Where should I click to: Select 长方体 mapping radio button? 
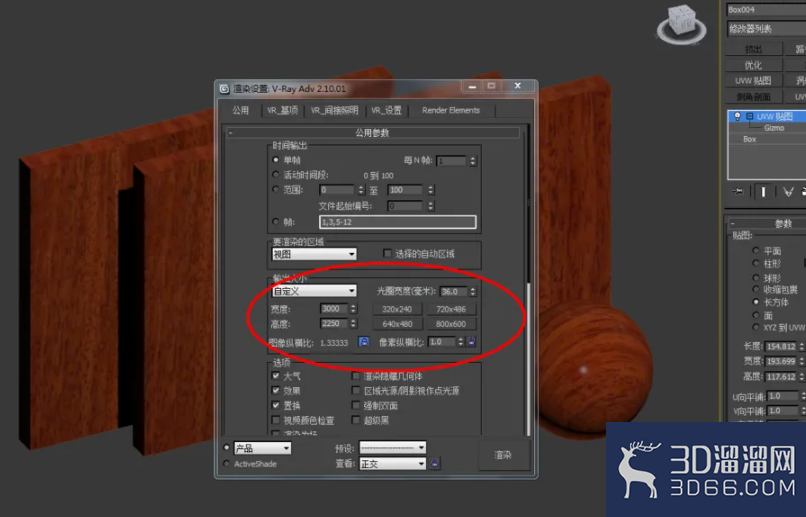pyautogui.click(x=756, y=302)
